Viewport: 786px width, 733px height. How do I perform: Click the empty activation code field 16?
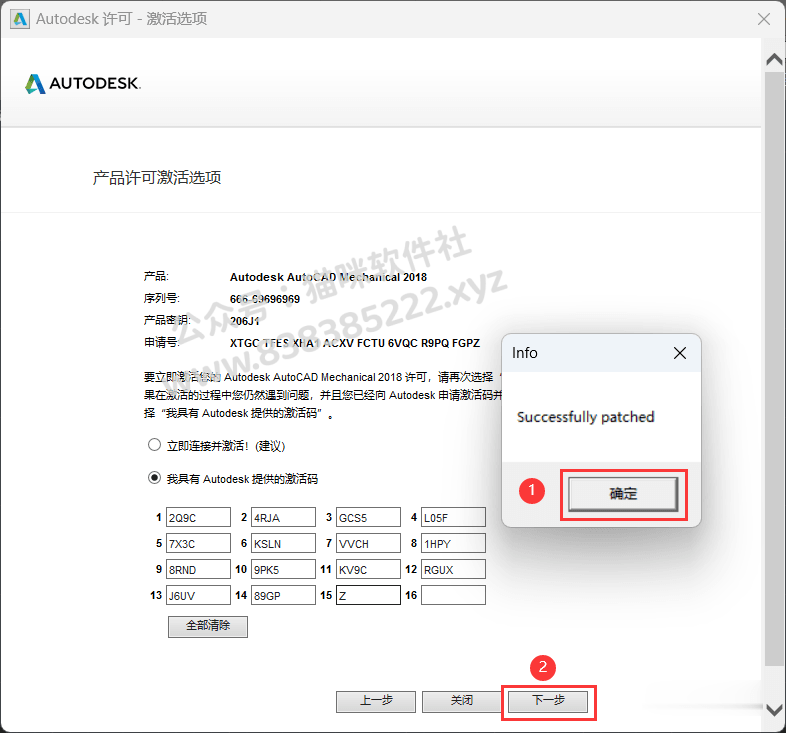(x=453, y=596)
